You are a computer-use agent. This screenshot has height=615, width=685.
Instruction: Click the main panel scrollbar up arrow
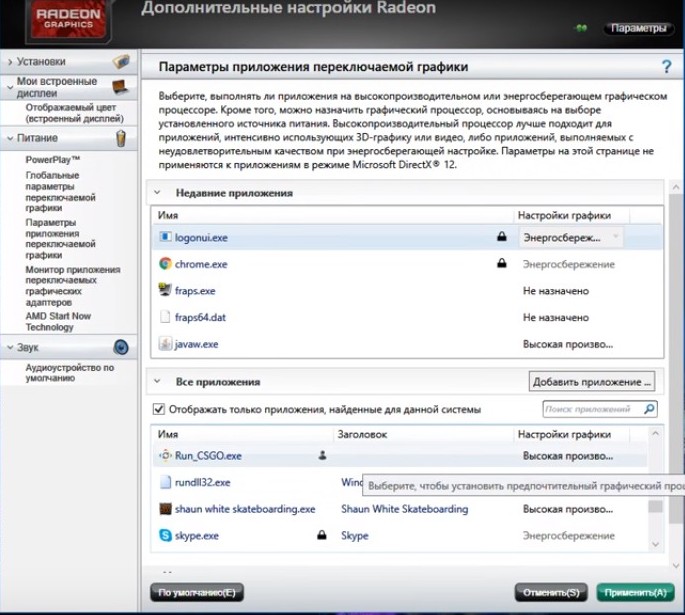[x=676, y=187]
